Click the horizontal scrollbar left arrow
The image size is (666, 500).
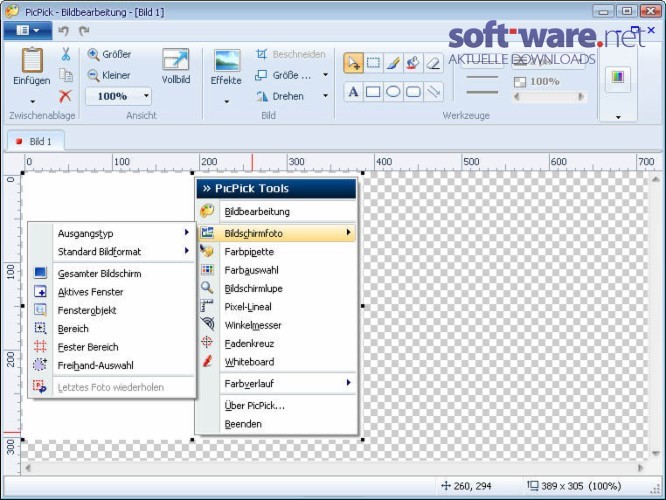pos(28,468)
